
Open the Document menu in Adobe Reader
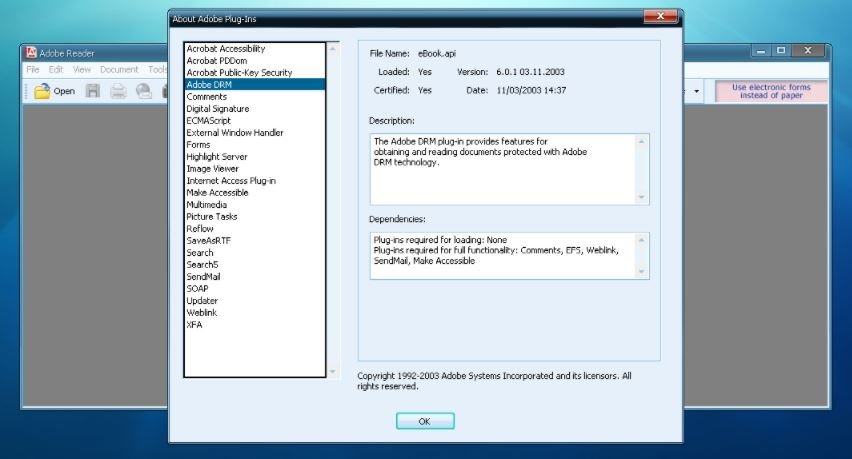point(119,70)
